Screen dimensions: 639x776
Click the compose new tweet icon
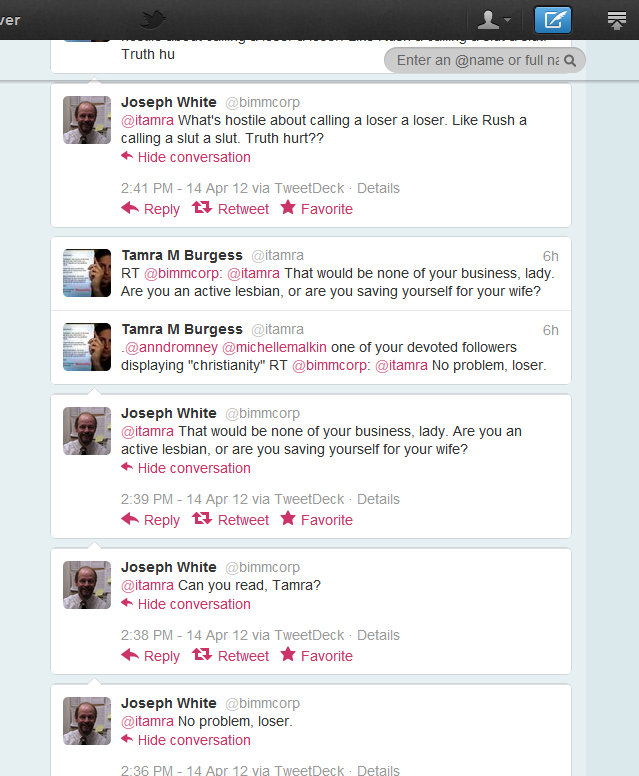(553, 20)
